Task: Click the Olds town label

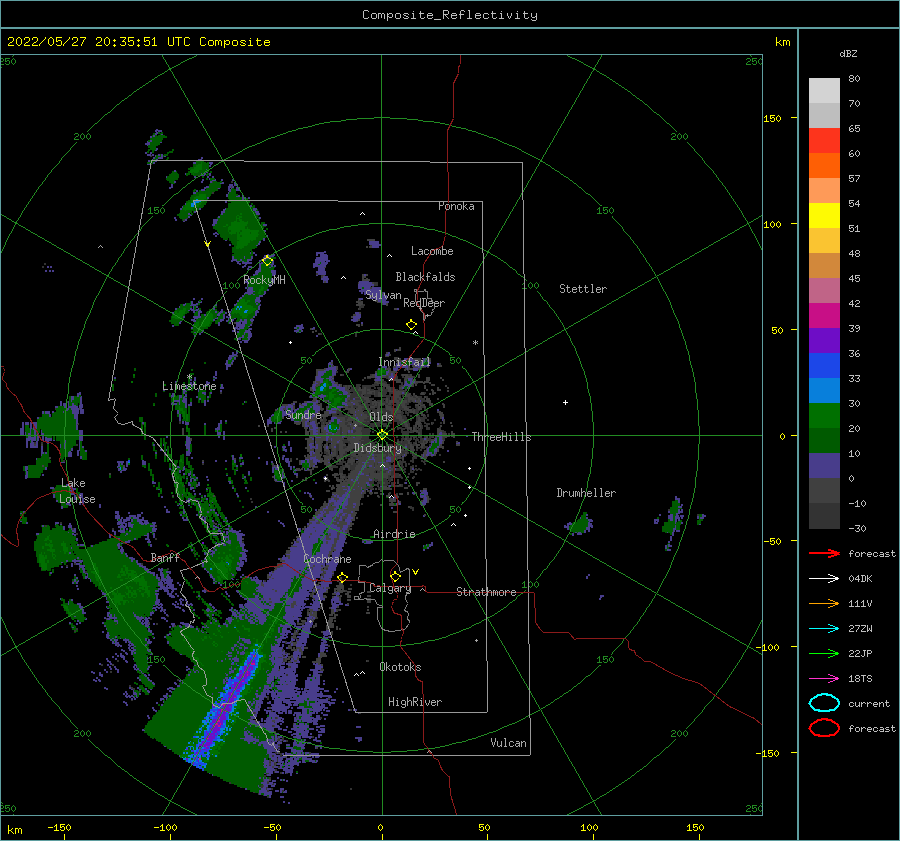Action: click(x=381, y=417)
